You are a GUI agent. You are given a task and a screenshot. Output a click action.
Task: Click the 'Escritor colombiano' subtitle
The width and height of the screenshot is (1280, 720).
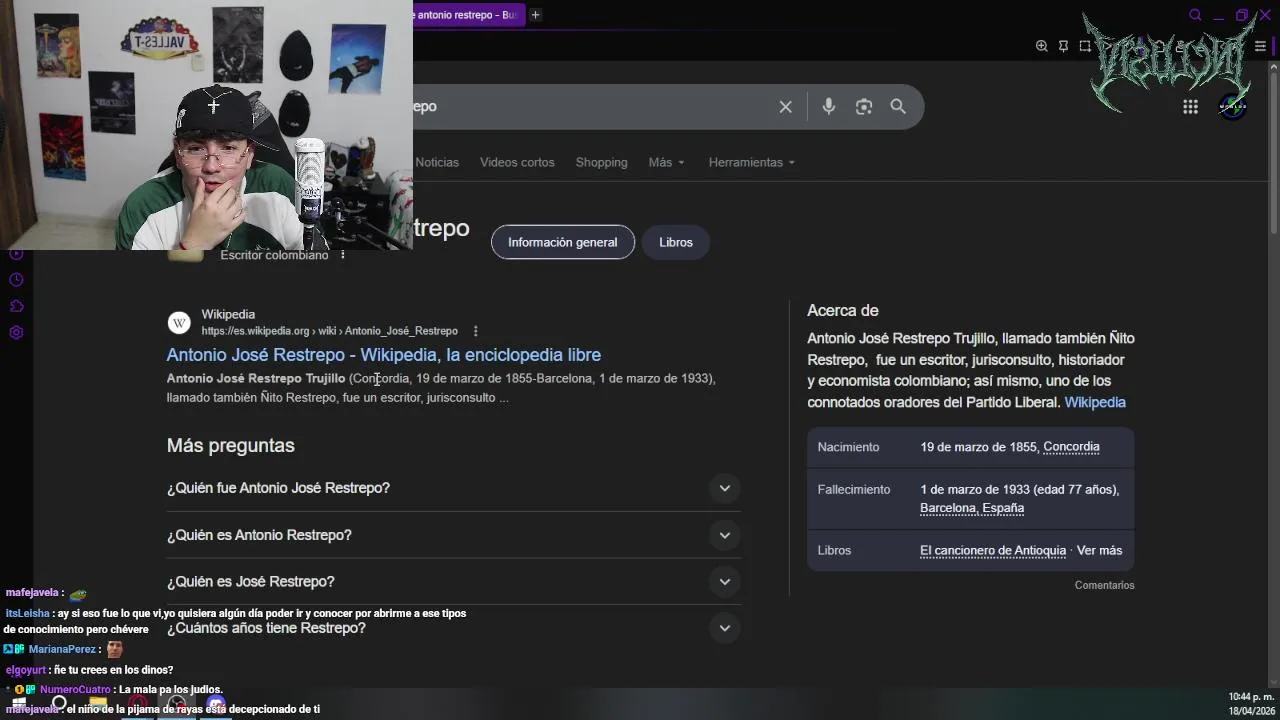coord(274,255)
